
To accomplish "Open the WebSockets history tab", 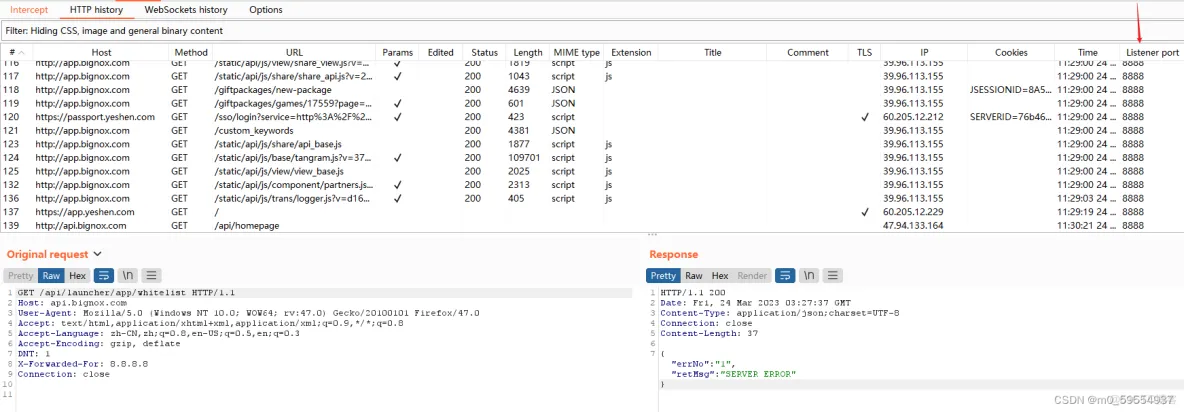I will (x=186, y=10).
